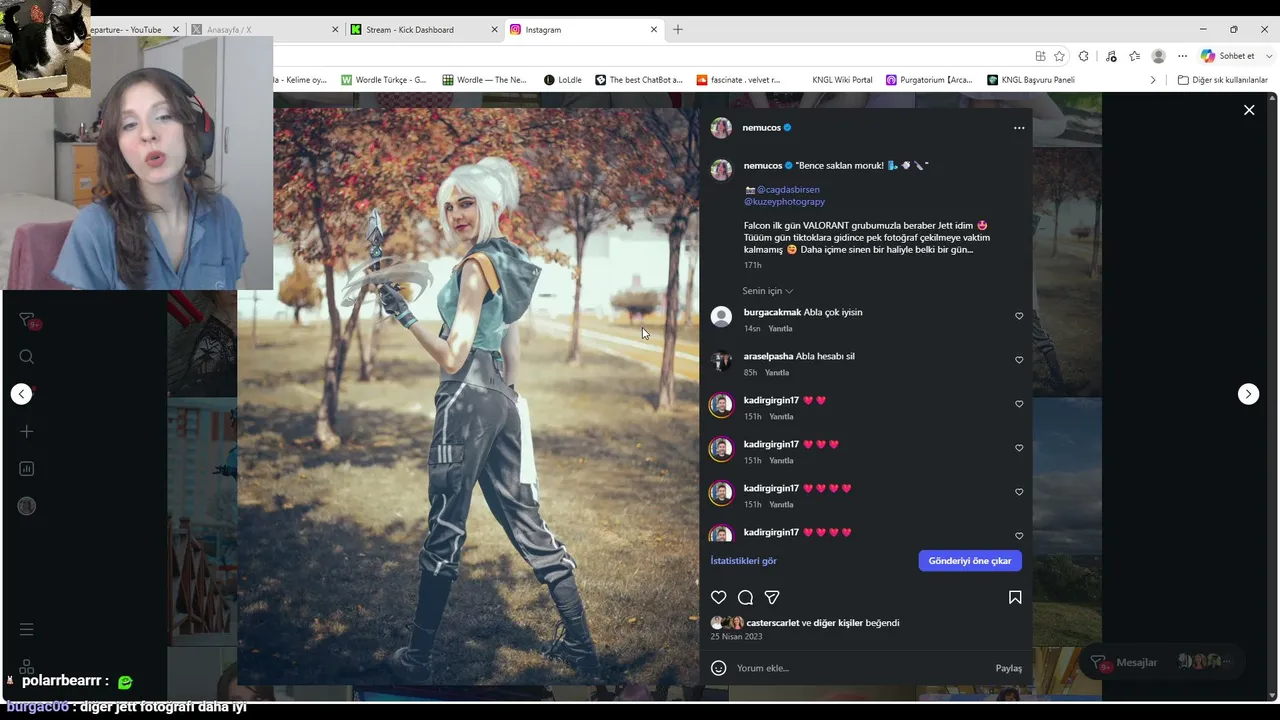Viewport: 1280px width, 720px height.
Task: Open the 'casterscarlet' liker profile link
Action: tap(773, 623)
